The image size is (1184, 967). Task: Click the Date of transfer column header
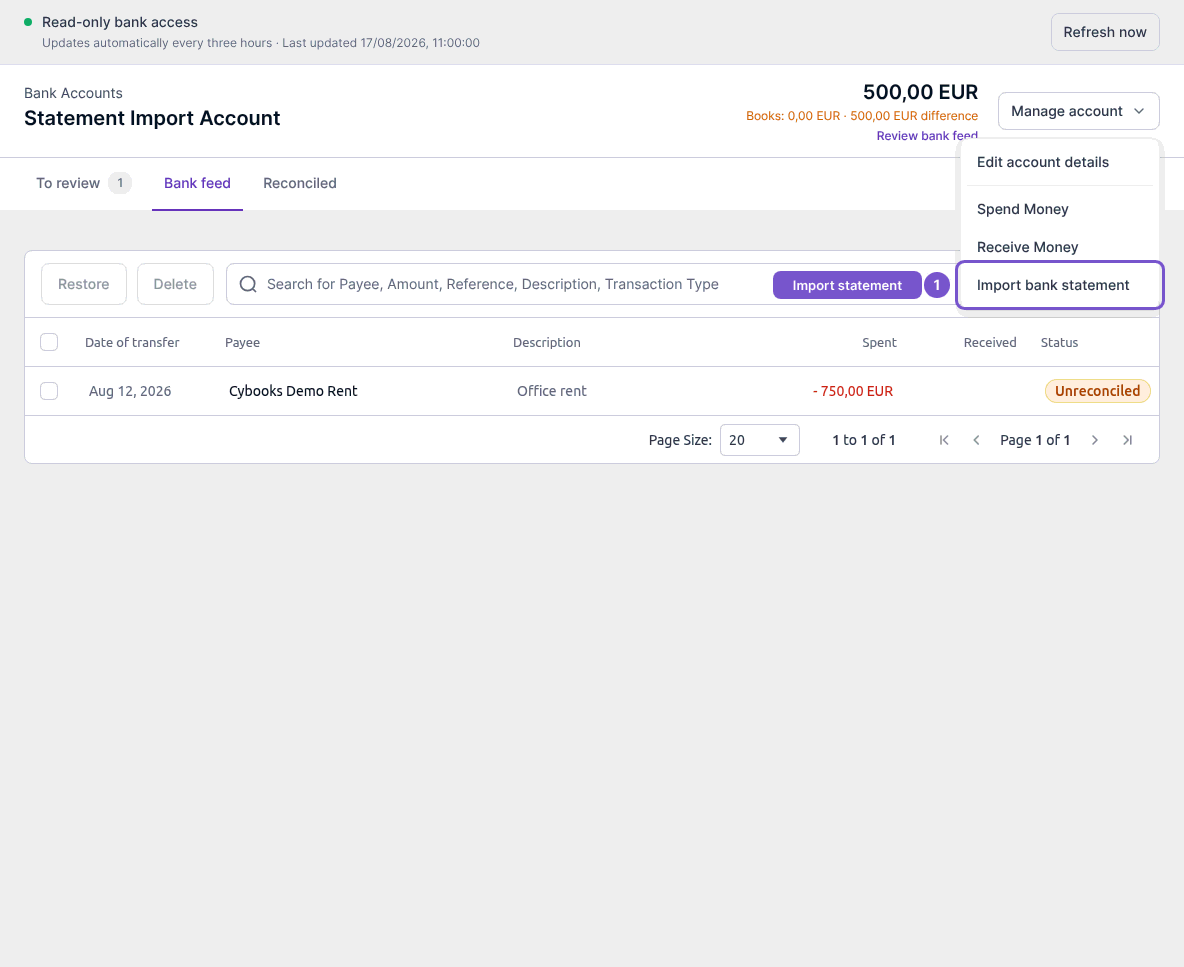(x=132, y=342)
